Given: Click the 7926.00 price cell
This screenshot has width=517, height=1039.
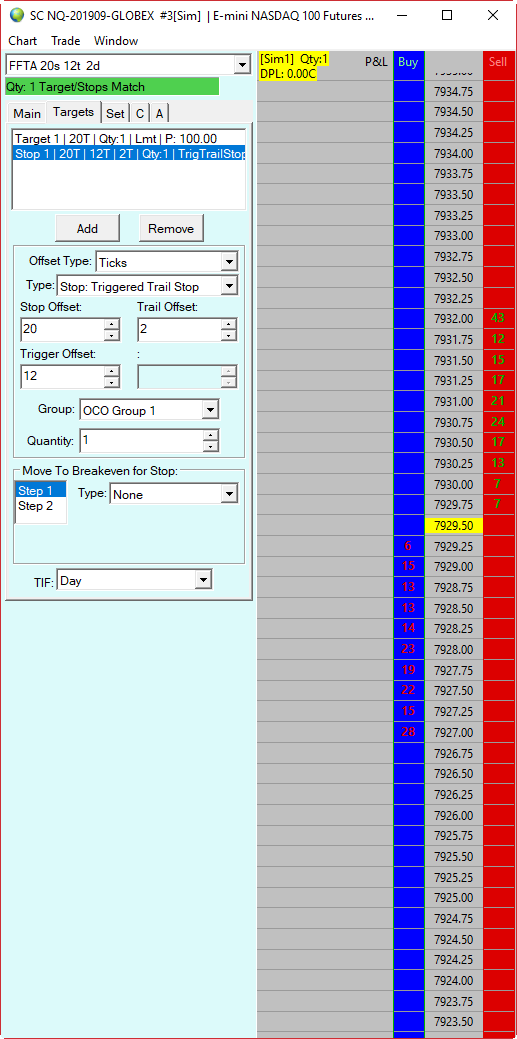Looking at the screenshot, I should coord(453,815).
